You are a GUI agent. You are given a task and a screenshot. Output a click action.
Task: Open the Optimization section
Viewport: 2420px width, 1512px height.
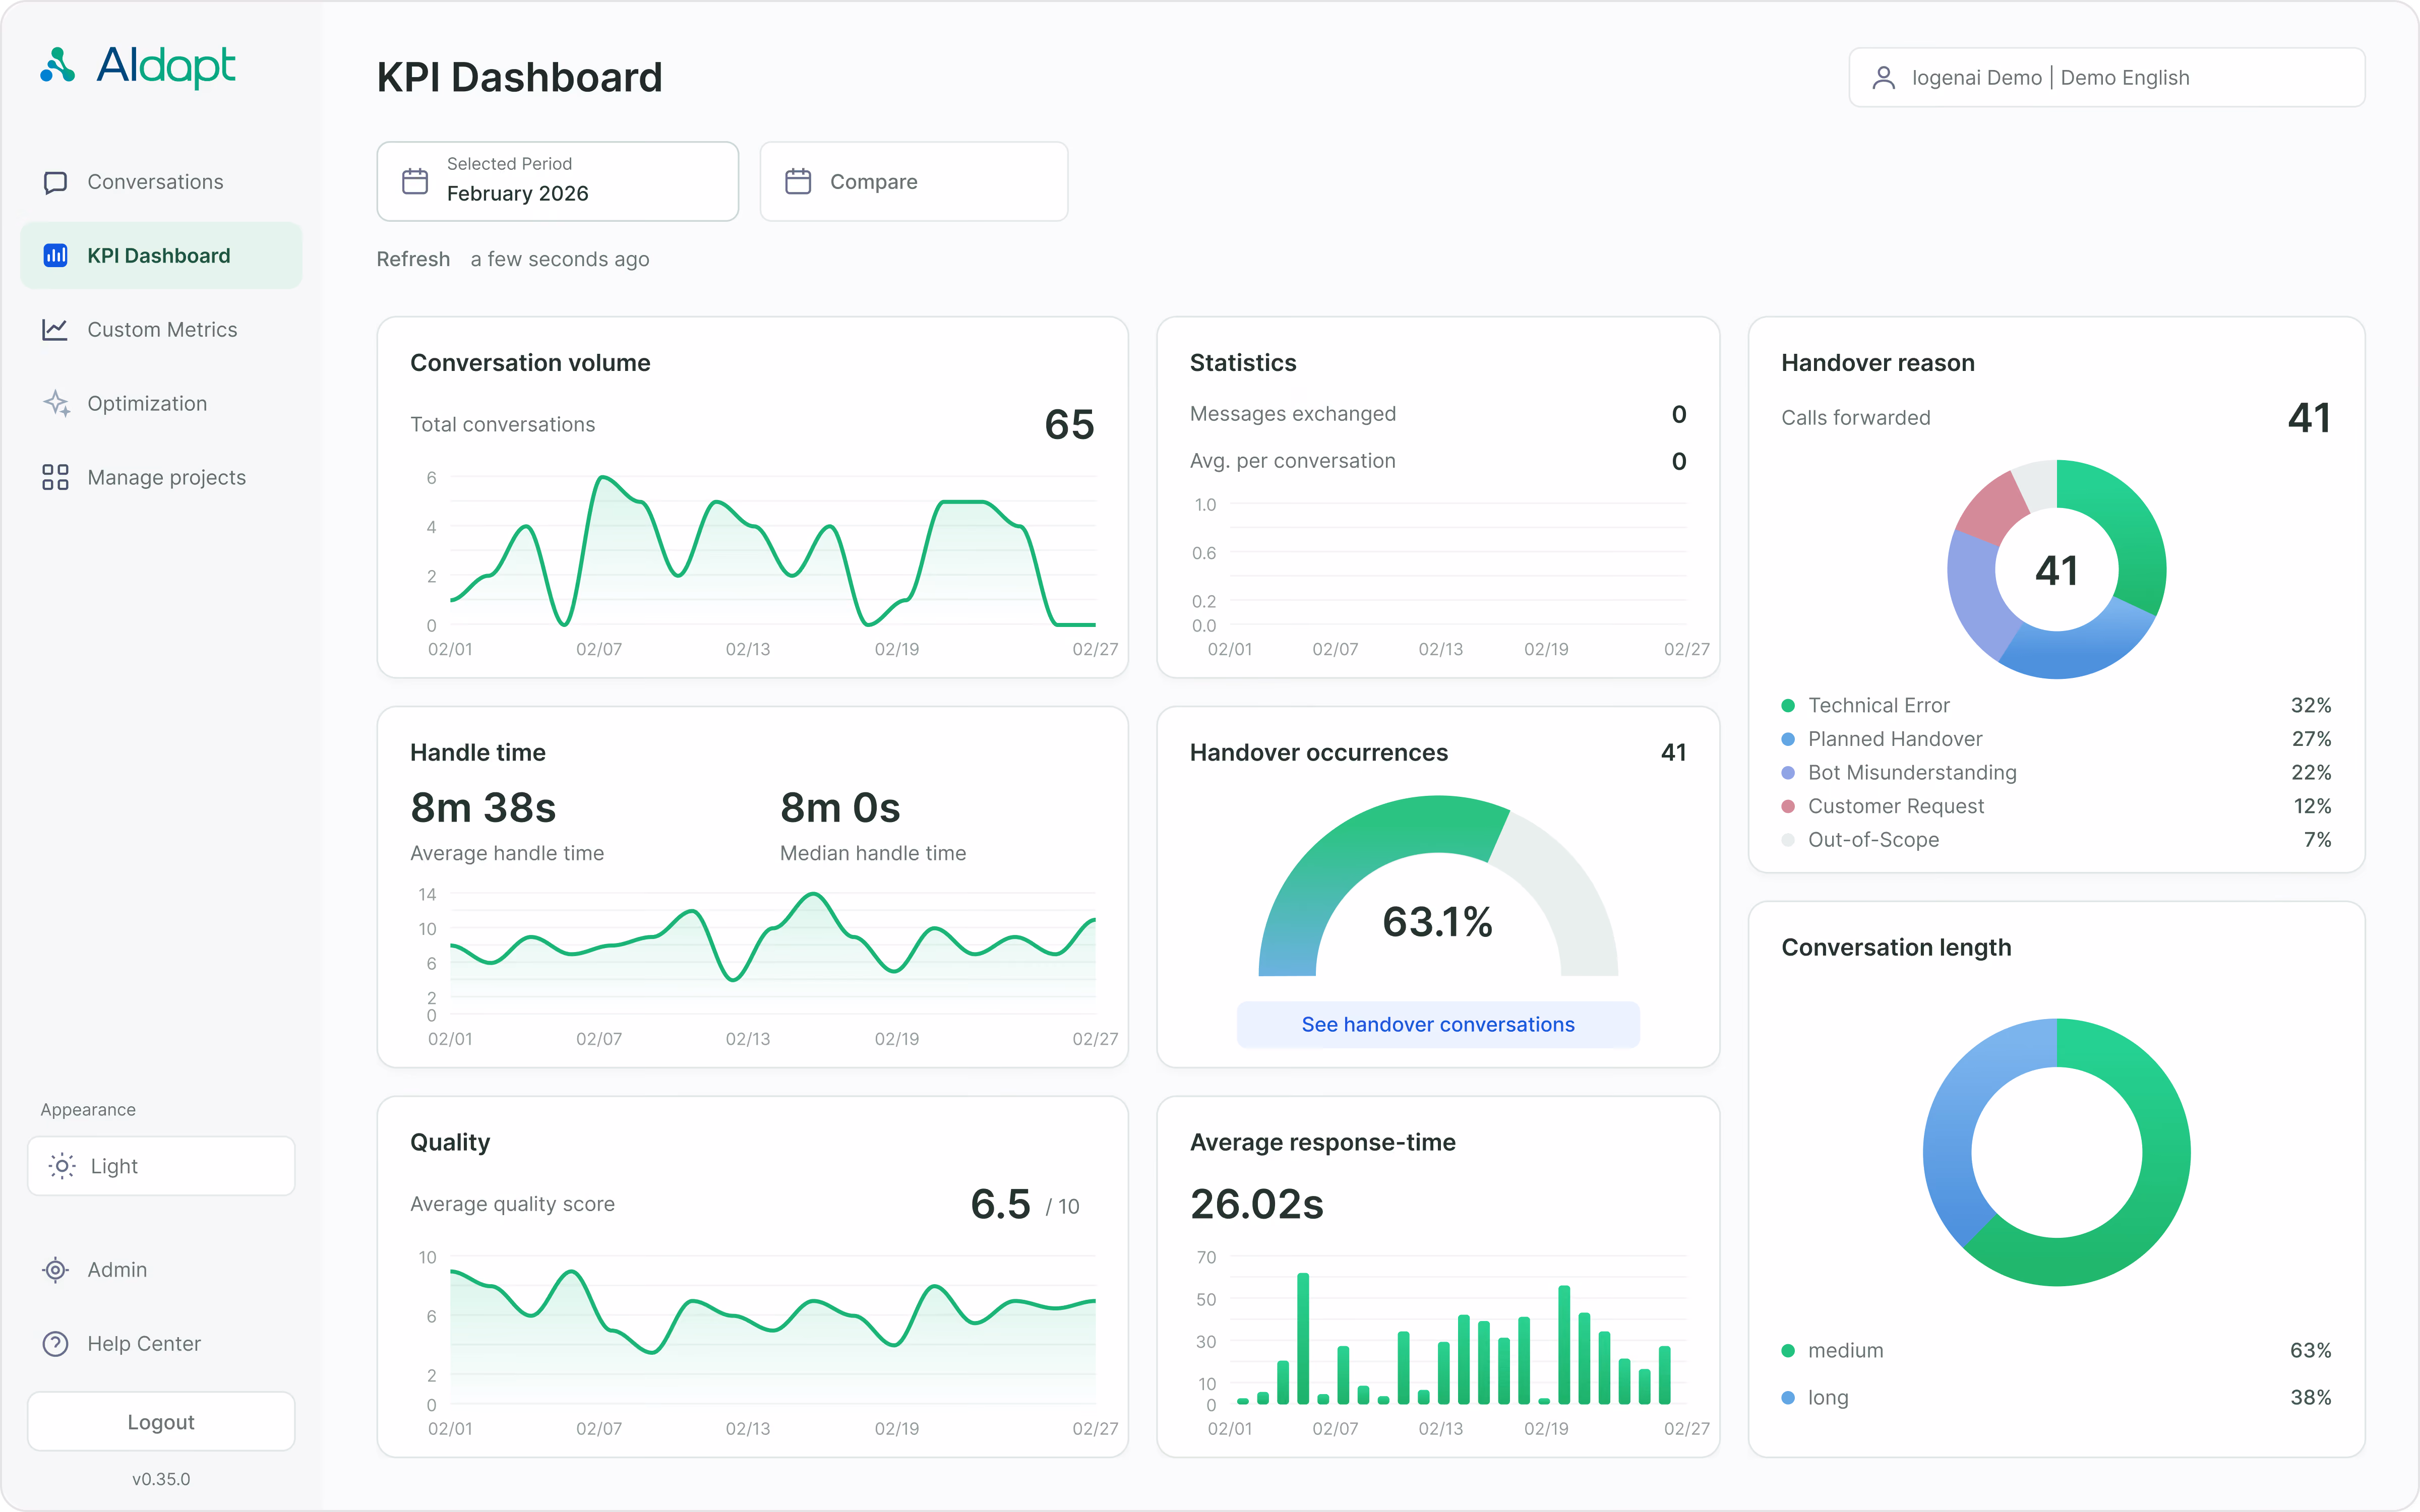coord(161,403)
